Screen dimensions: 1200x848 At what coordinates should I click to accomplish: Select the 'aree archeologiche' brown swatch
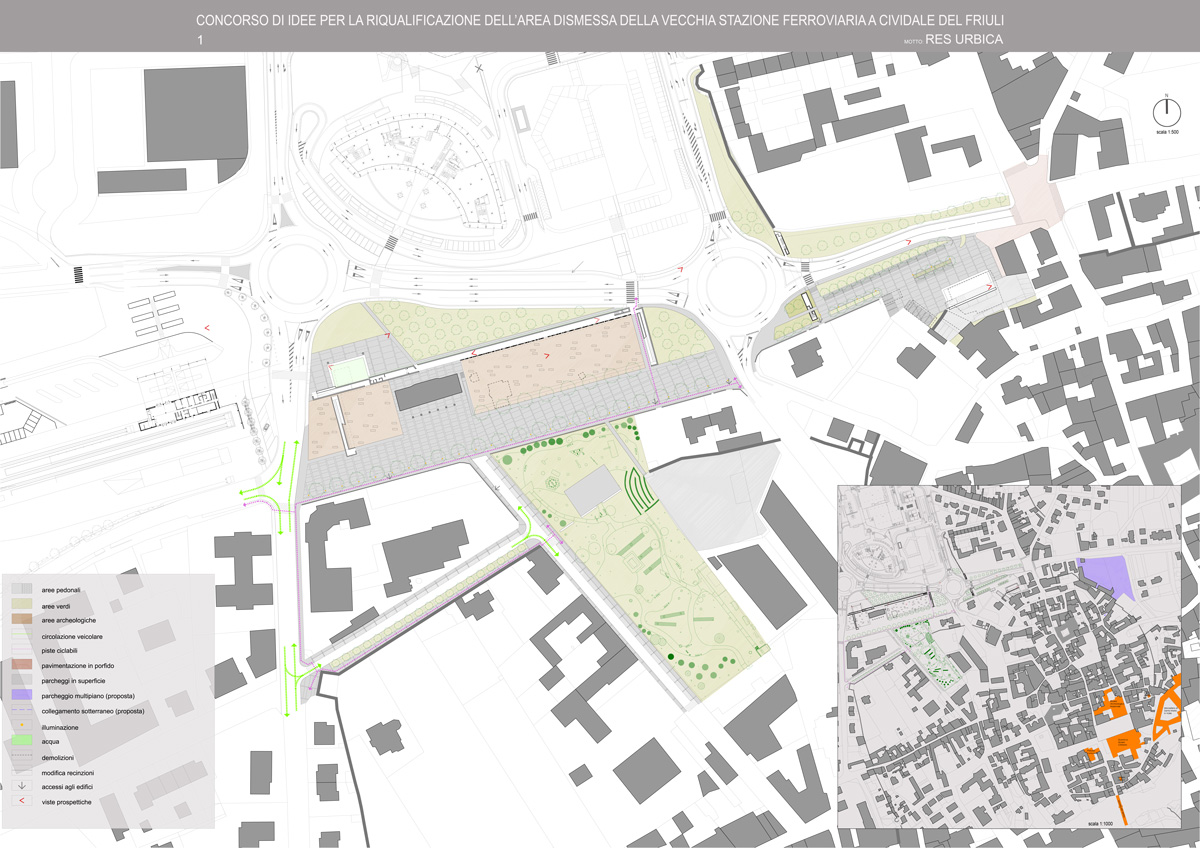22,620
